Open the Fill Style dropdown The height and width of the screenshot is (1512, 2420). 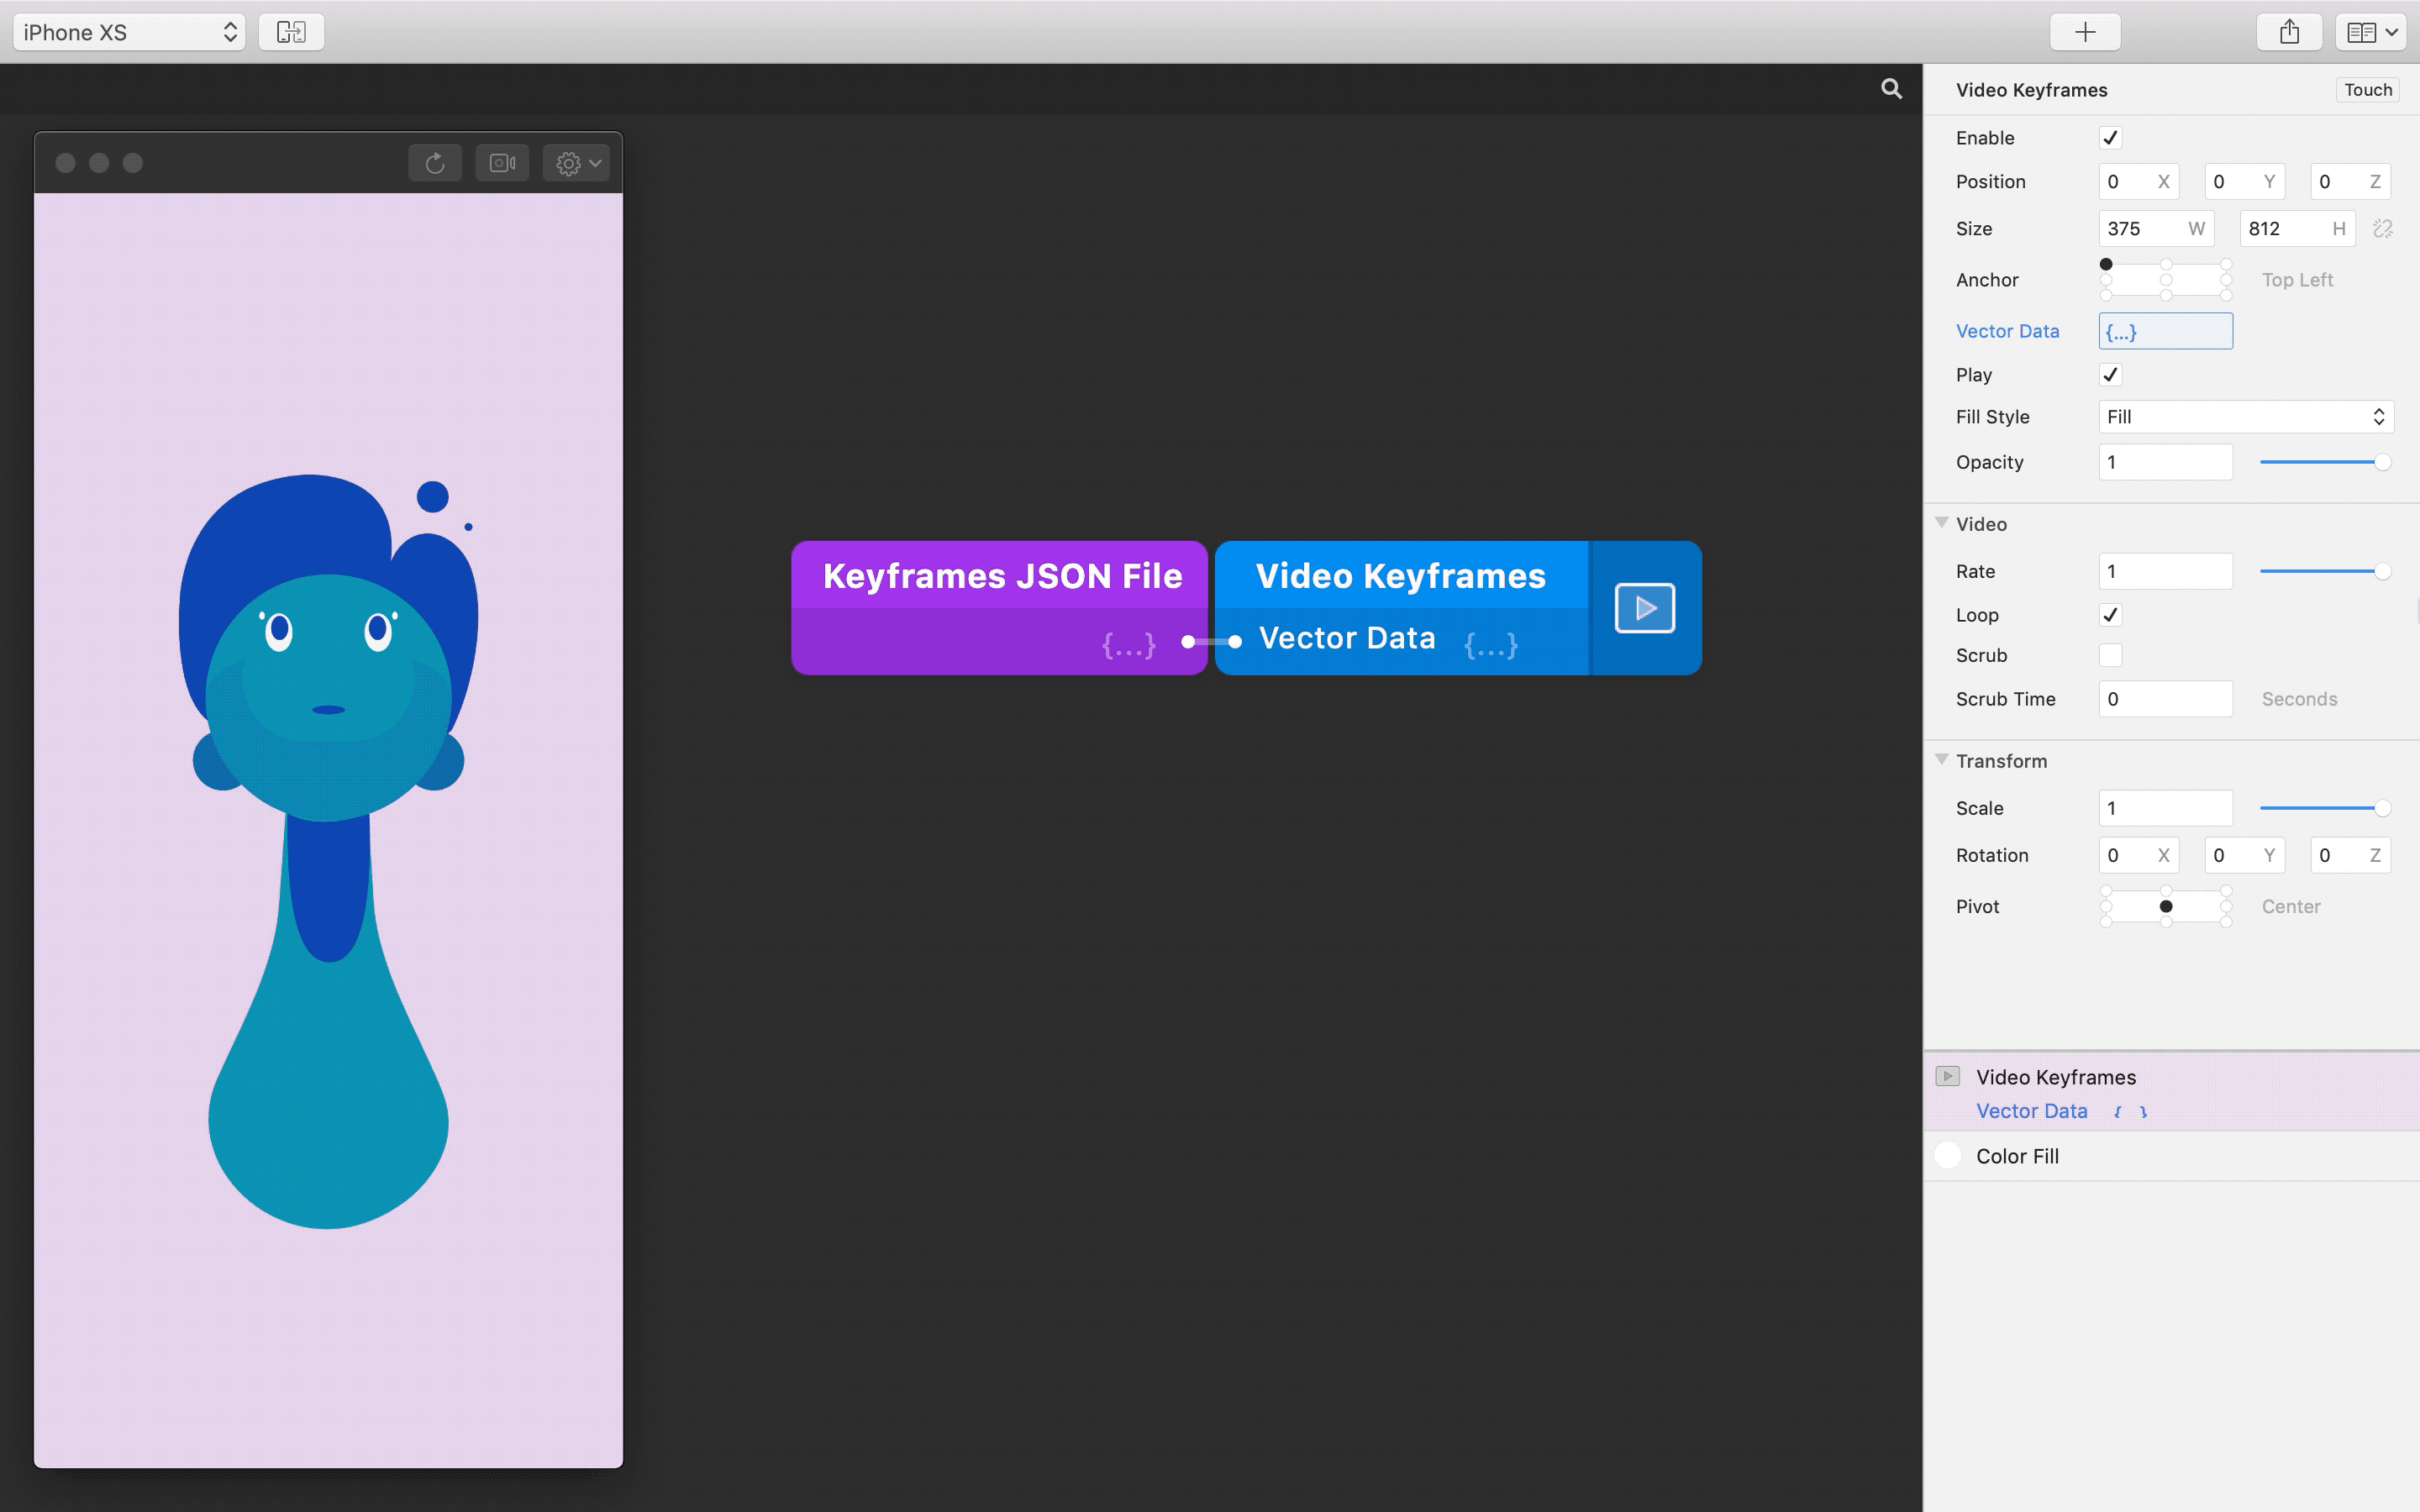pos(2245,417)
